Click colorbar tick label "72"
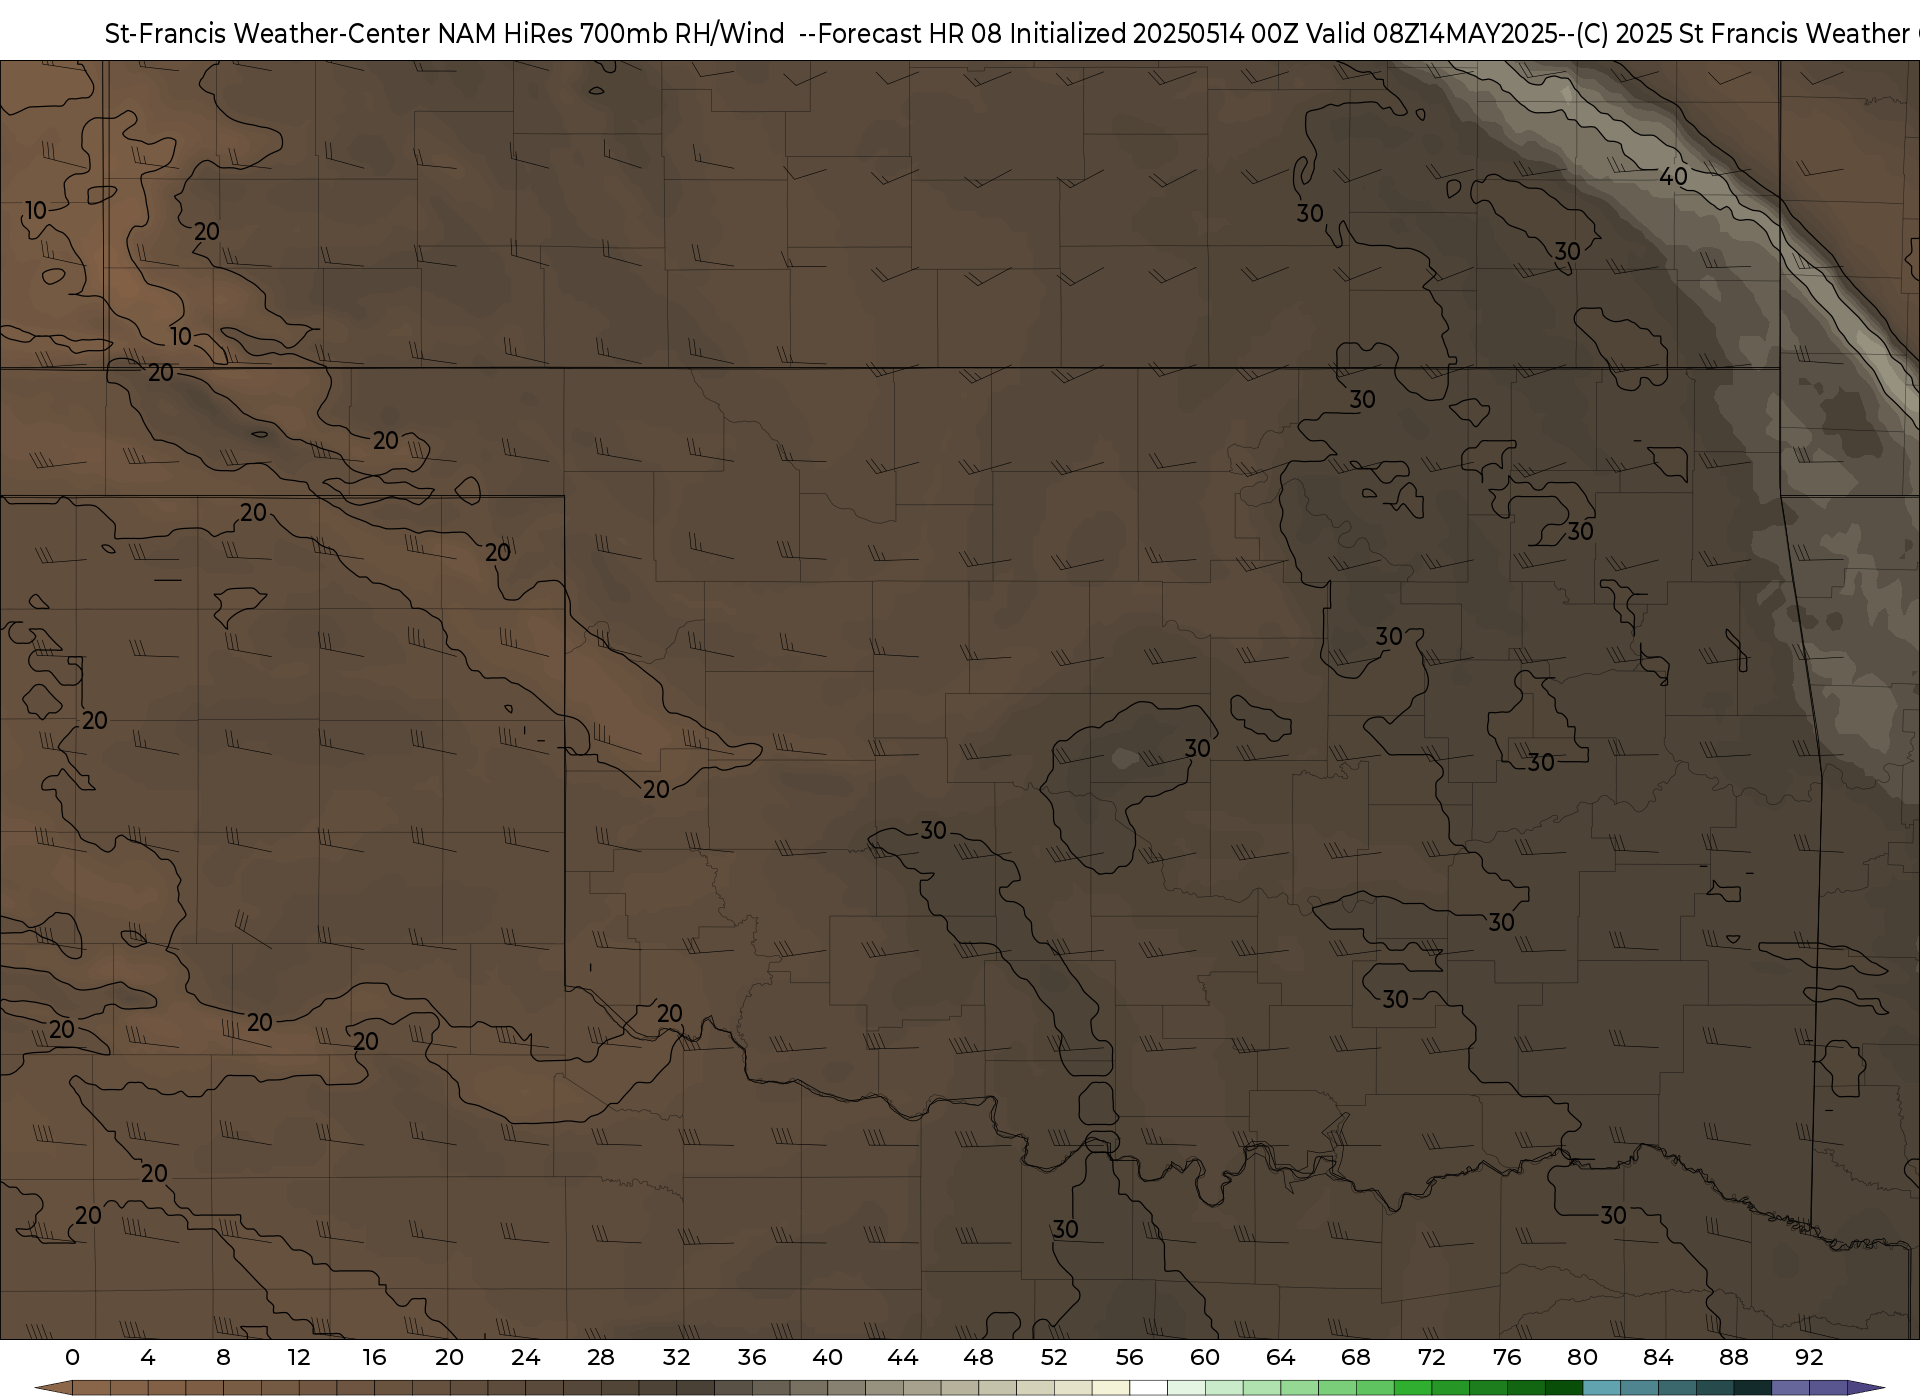The height and width of the screenshot is (1400, 1920). pyautogui.click(x=1431, y=1358)
